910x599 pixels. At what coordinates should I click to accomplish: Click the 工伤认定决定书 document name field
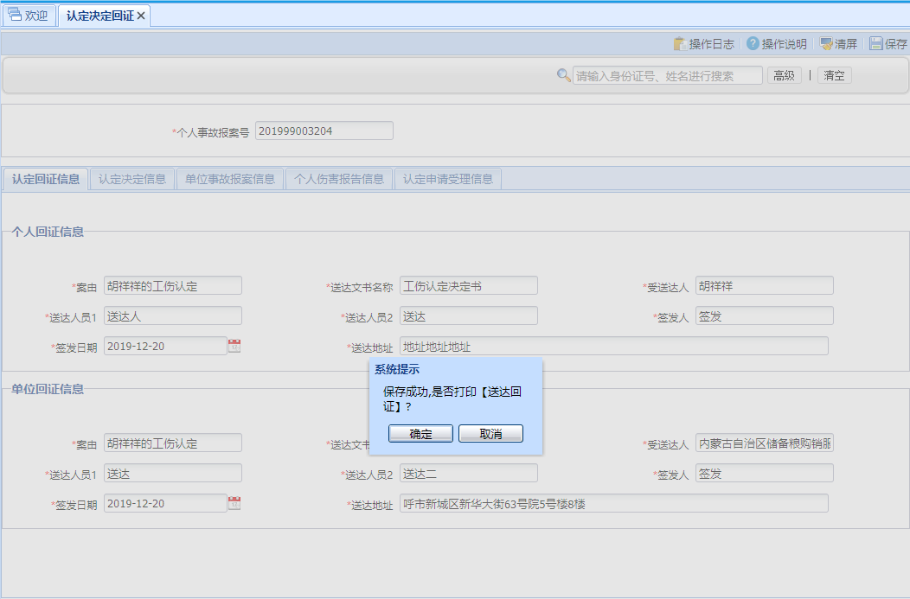click(469, 286)
